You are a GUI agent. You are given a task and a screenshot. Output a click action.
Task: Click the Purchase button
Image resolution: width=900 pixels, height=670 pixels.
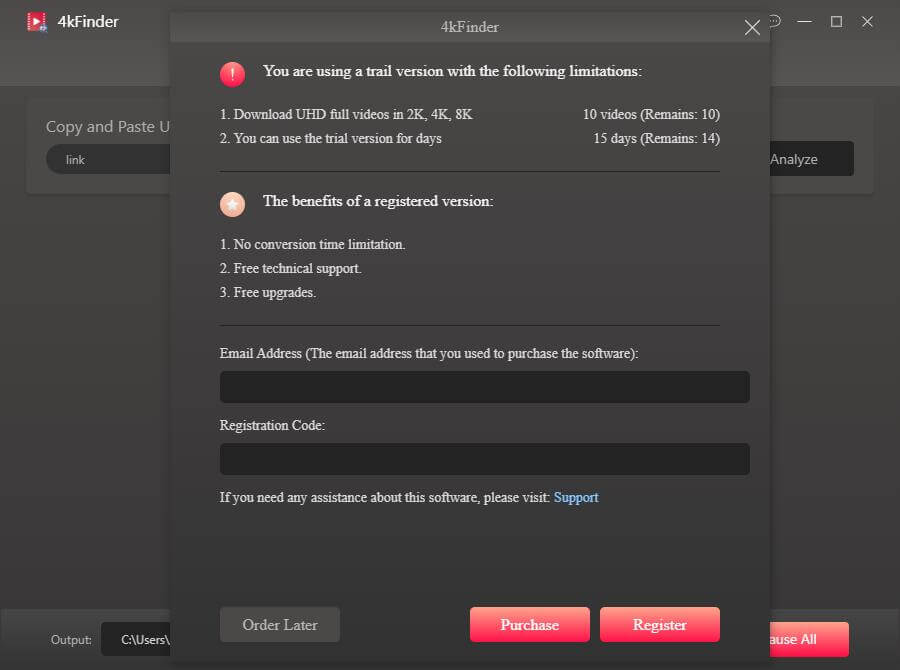coord(529,625)
